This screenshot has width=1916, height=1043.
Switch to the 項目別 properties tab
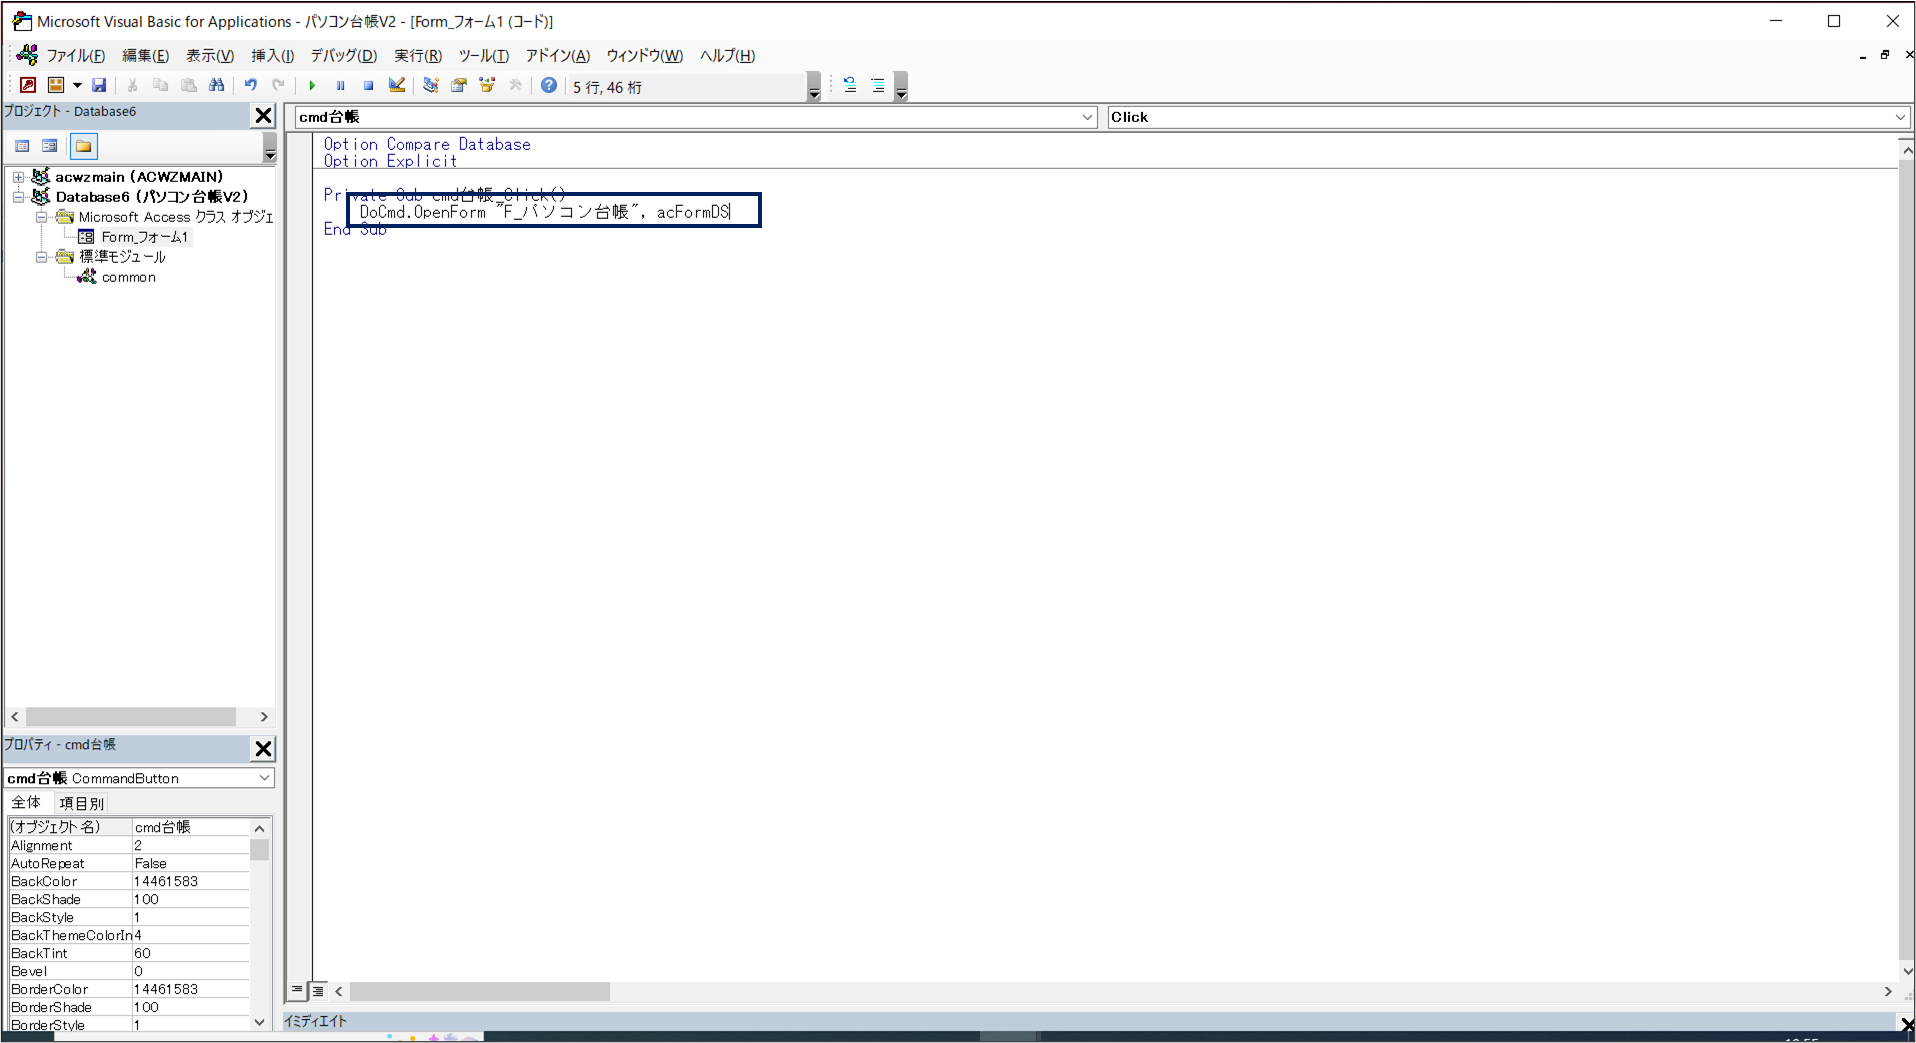tap(81, 803)
